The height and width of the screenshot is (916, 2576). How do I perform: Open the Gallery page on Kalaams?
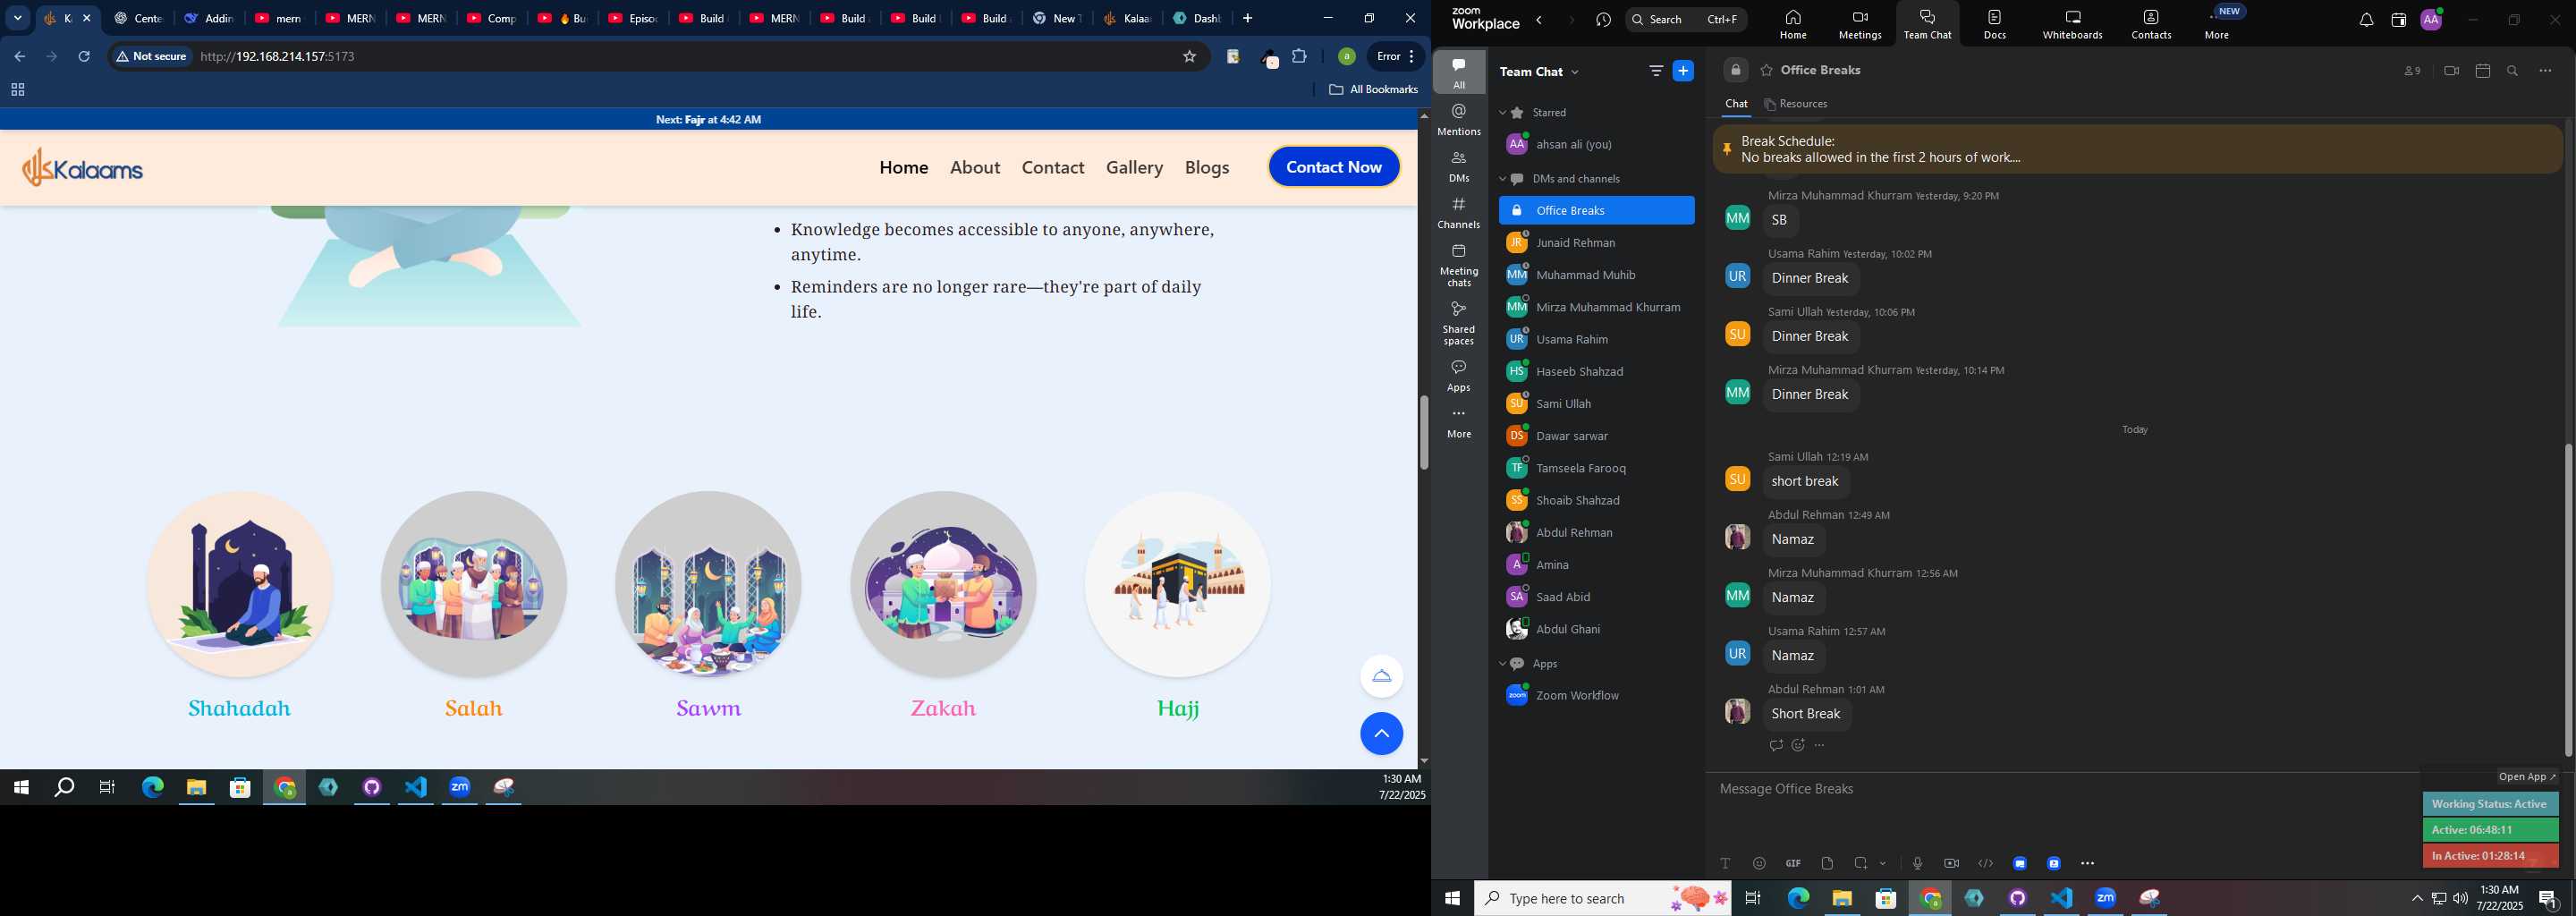pos(1134,167)
